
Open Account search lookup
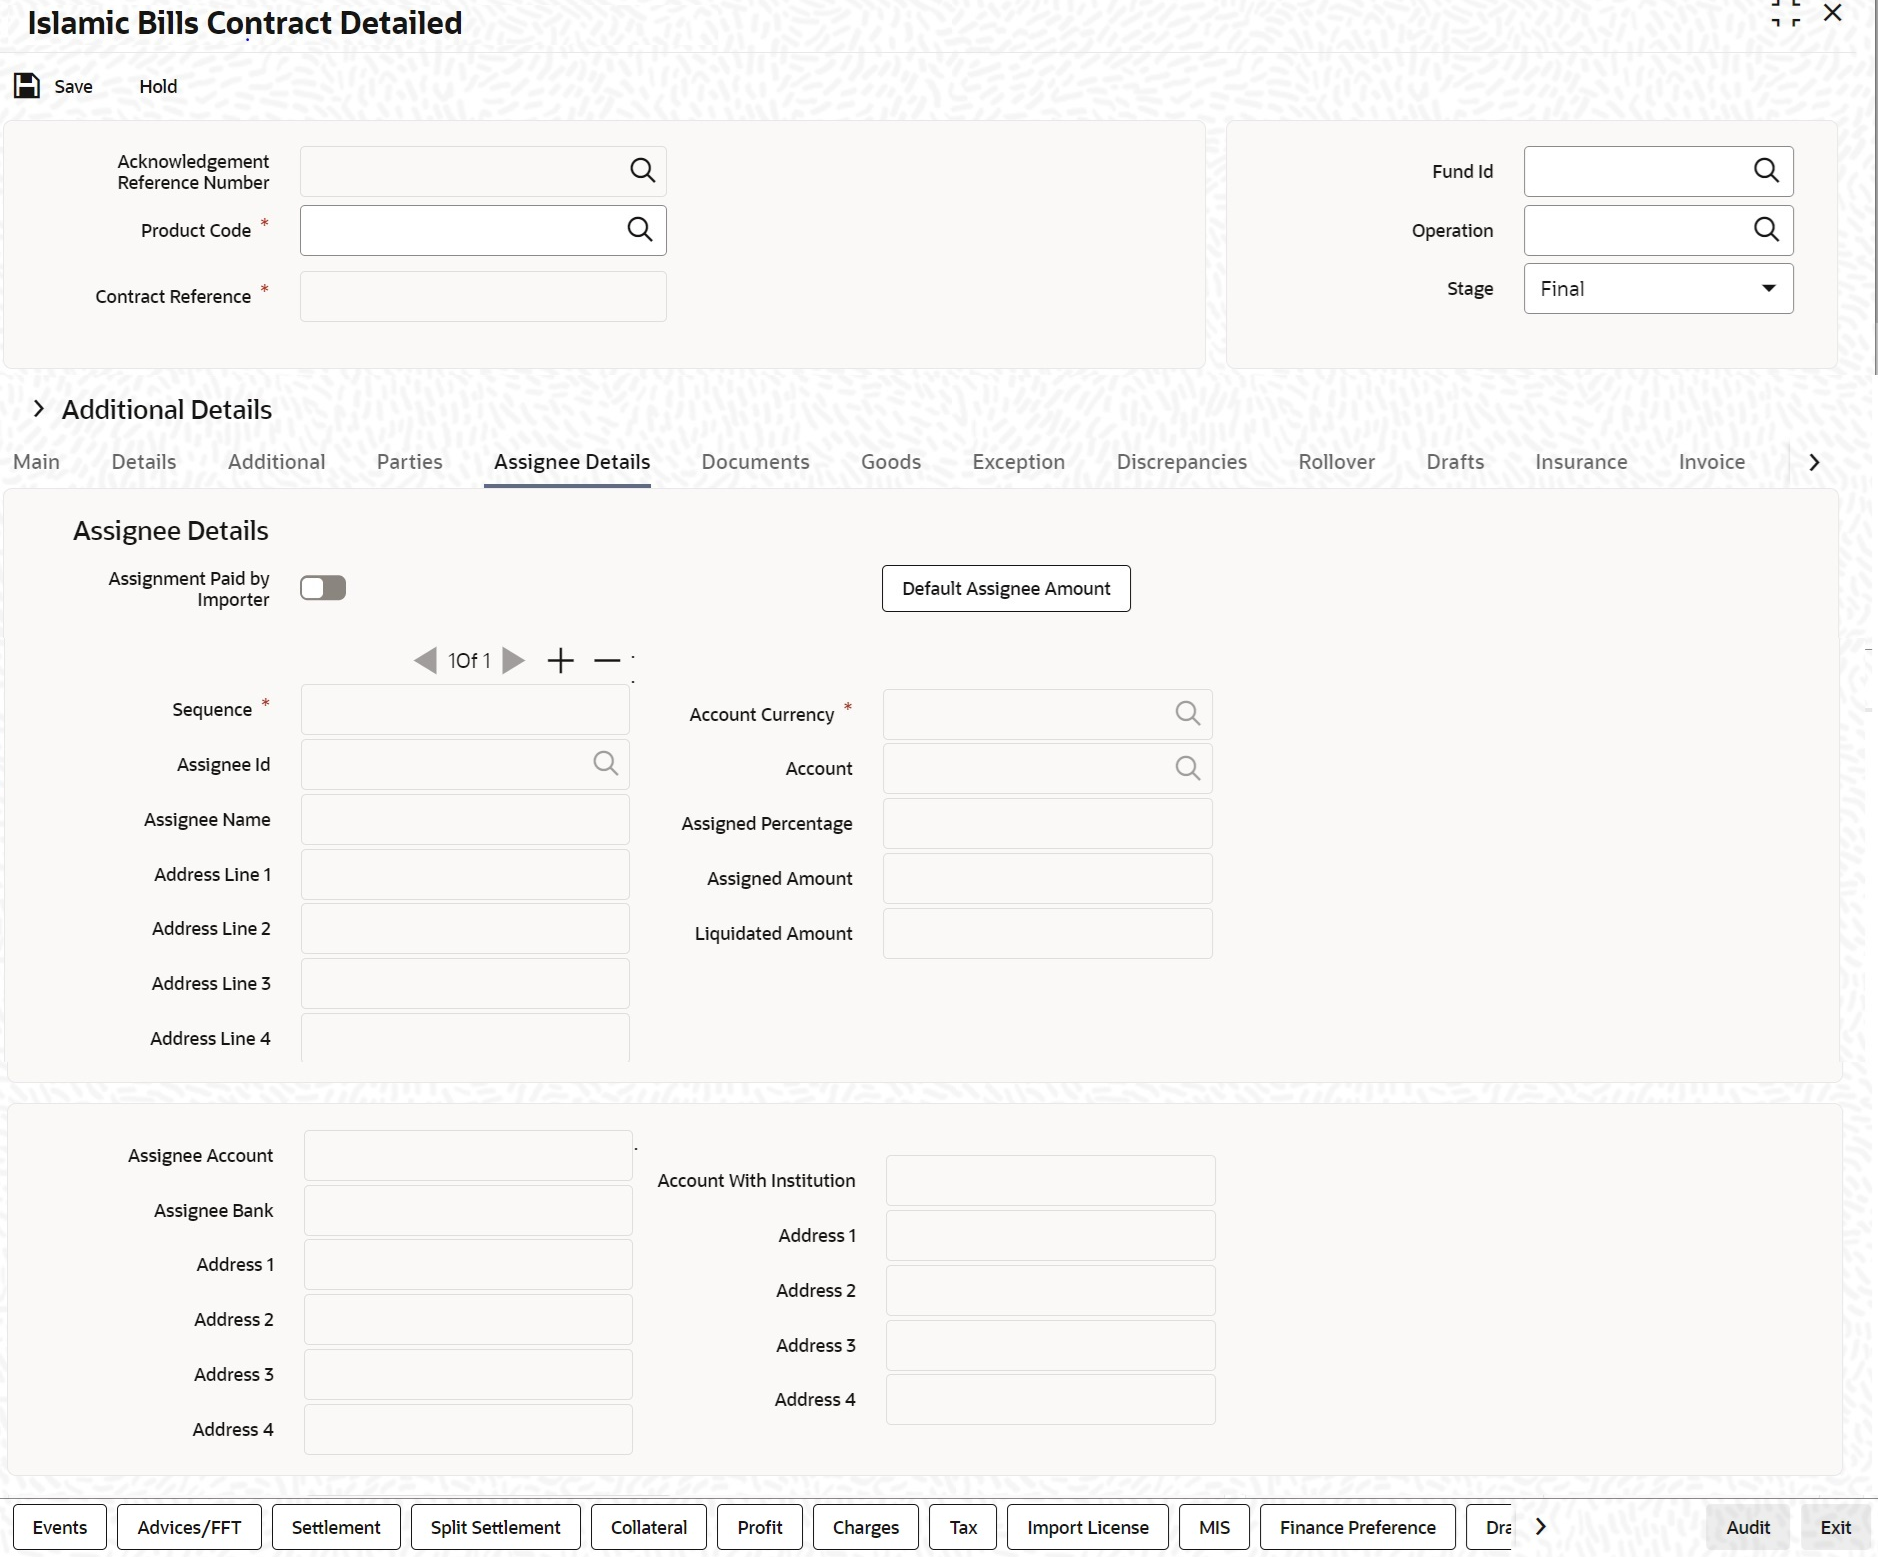(x=1187, y=768)
